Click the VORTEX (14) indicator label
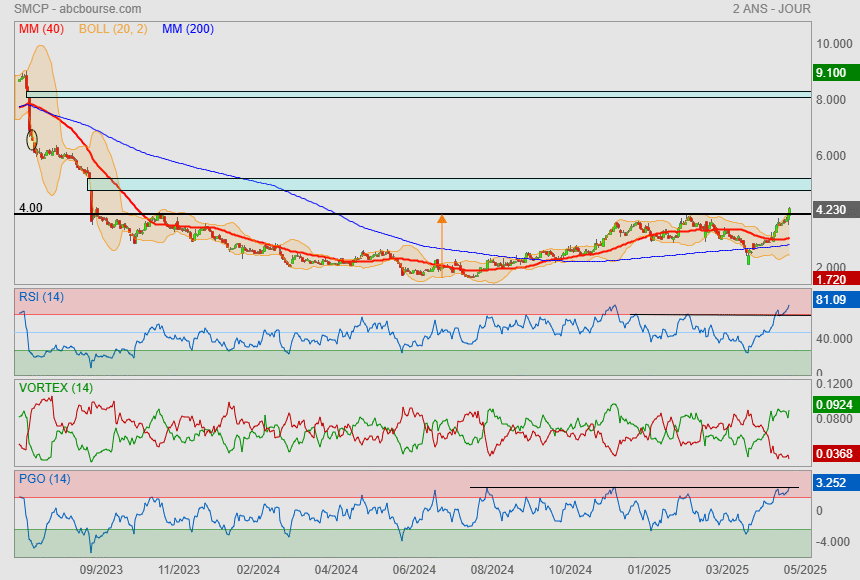Image resolution: width=860 pixels, height=580 pixels. tap(55, 388)
